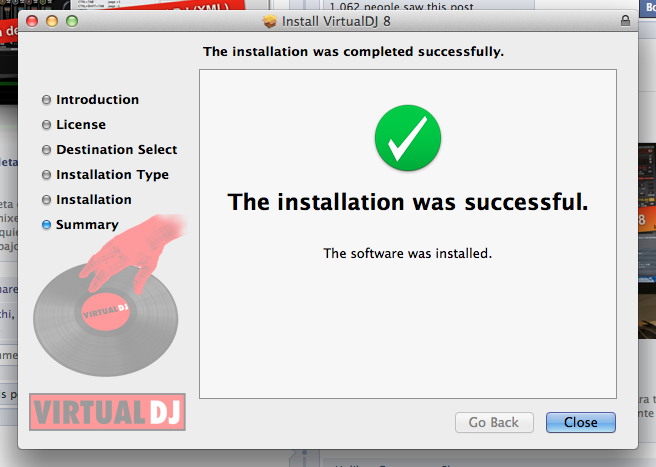Click the installer package icon beside title
Screen dimensions: 656x467
pyautogui.click(x=270, y=21)
